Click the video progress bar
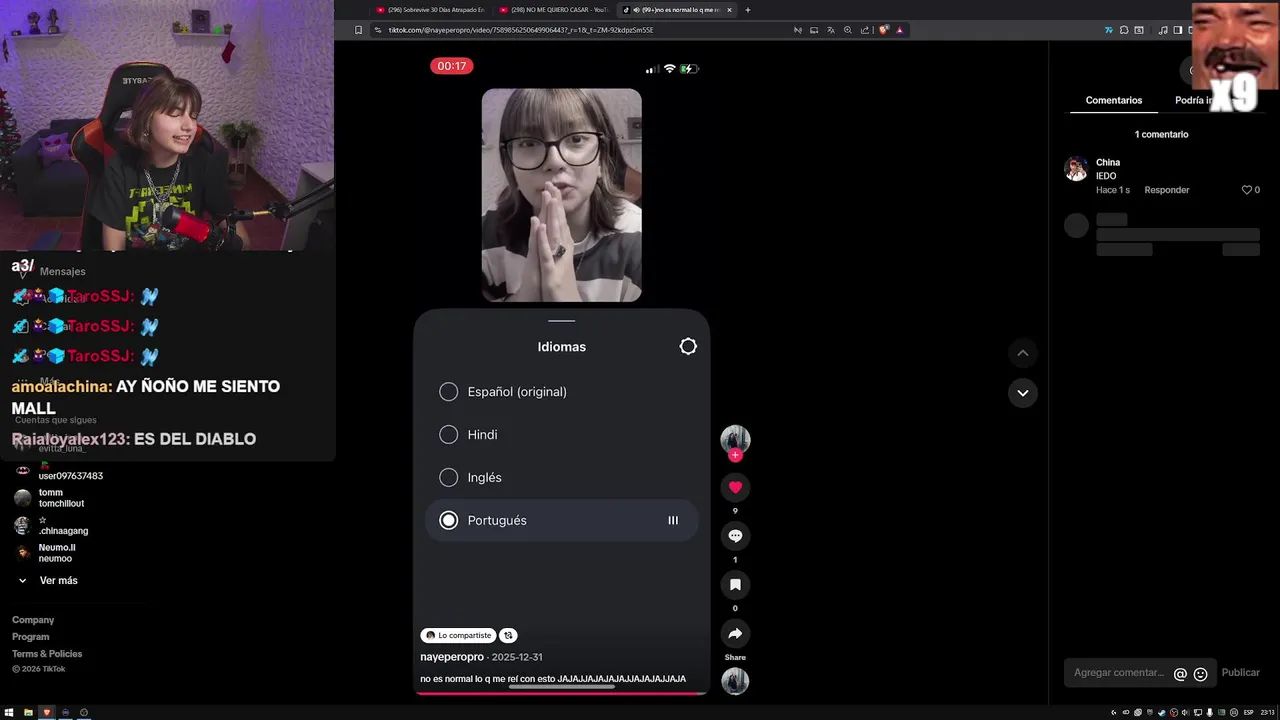 [x=561, y=692]
